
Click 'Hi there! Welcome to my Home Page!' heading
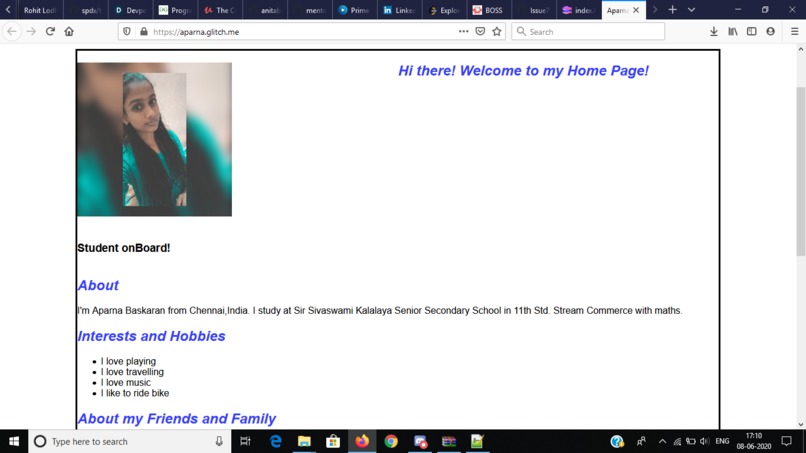(x=523, y=70)
